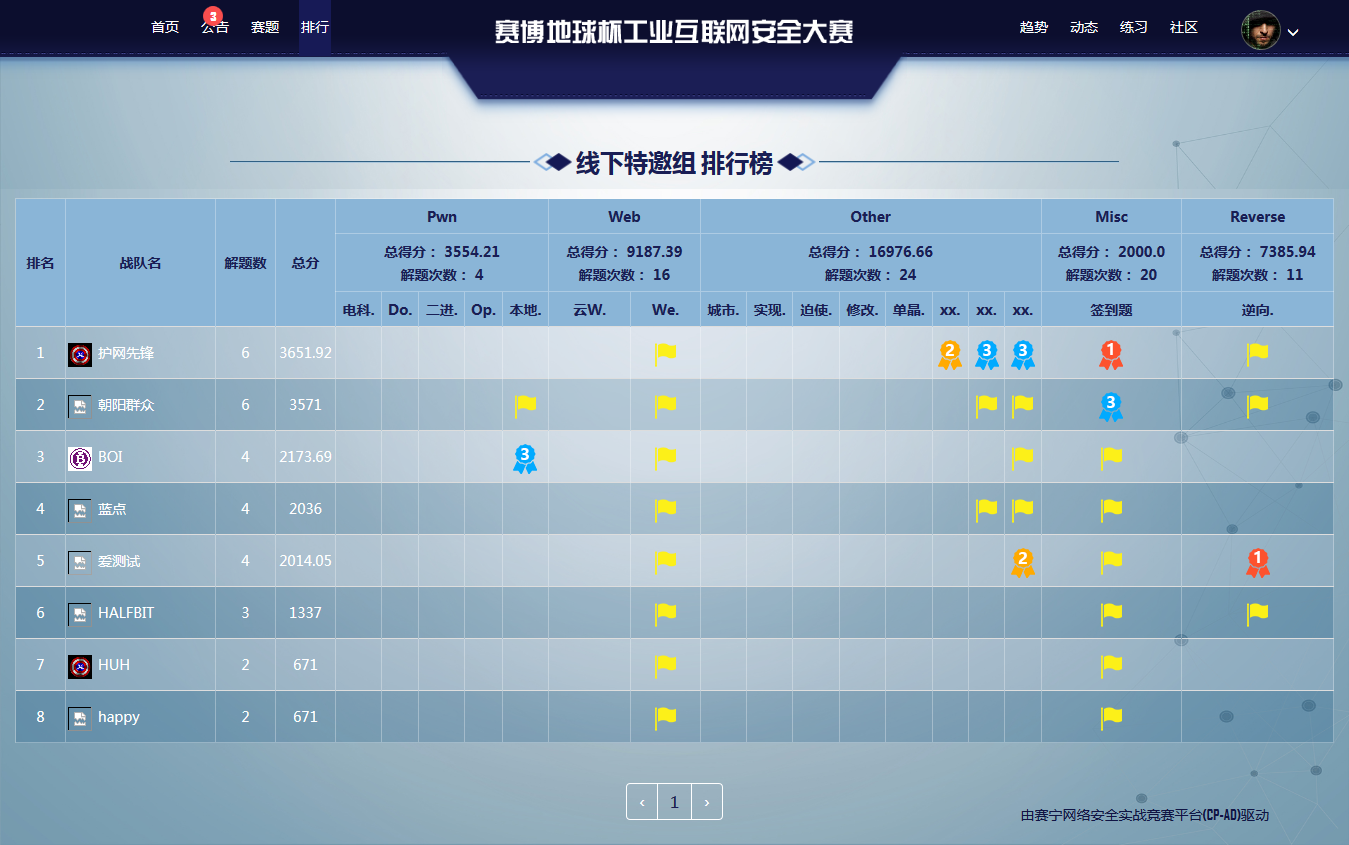Screen dimensions: 1349x845
Task: Go to the next page of results
Action: click(707, 802)
